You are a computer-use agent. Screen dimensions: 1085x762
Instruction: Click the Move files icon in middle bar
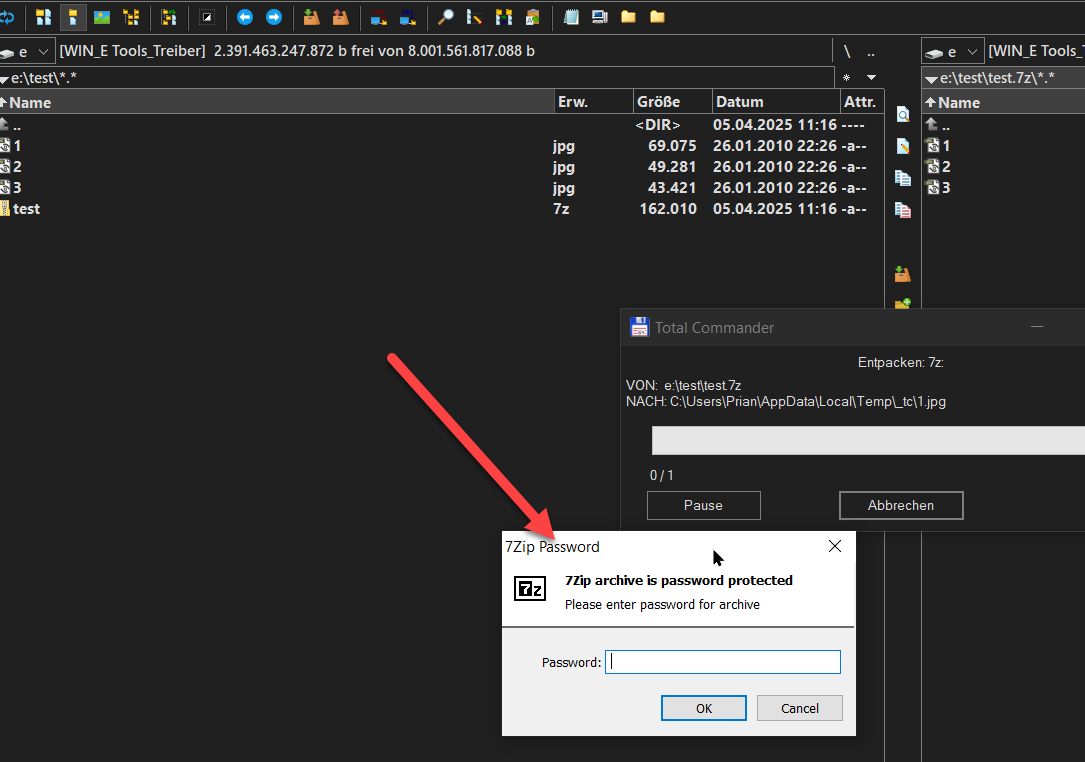pos(903,210)
